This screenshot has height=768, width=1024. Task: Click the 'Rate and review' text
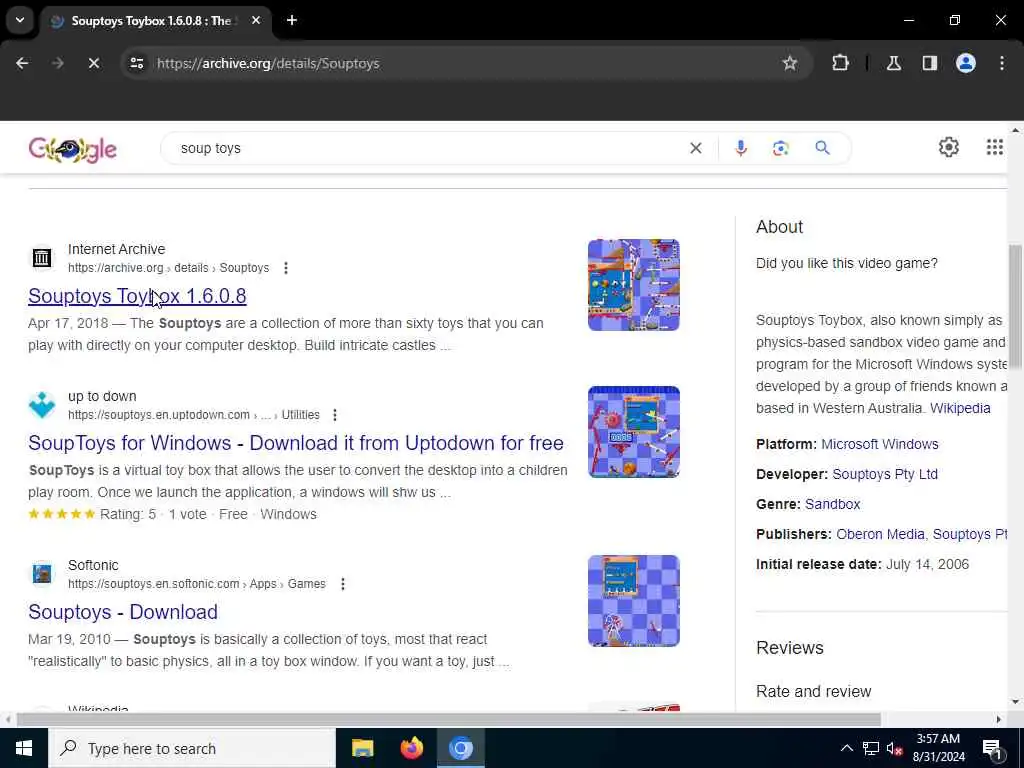pyautogui.click(x=814, y=691)
